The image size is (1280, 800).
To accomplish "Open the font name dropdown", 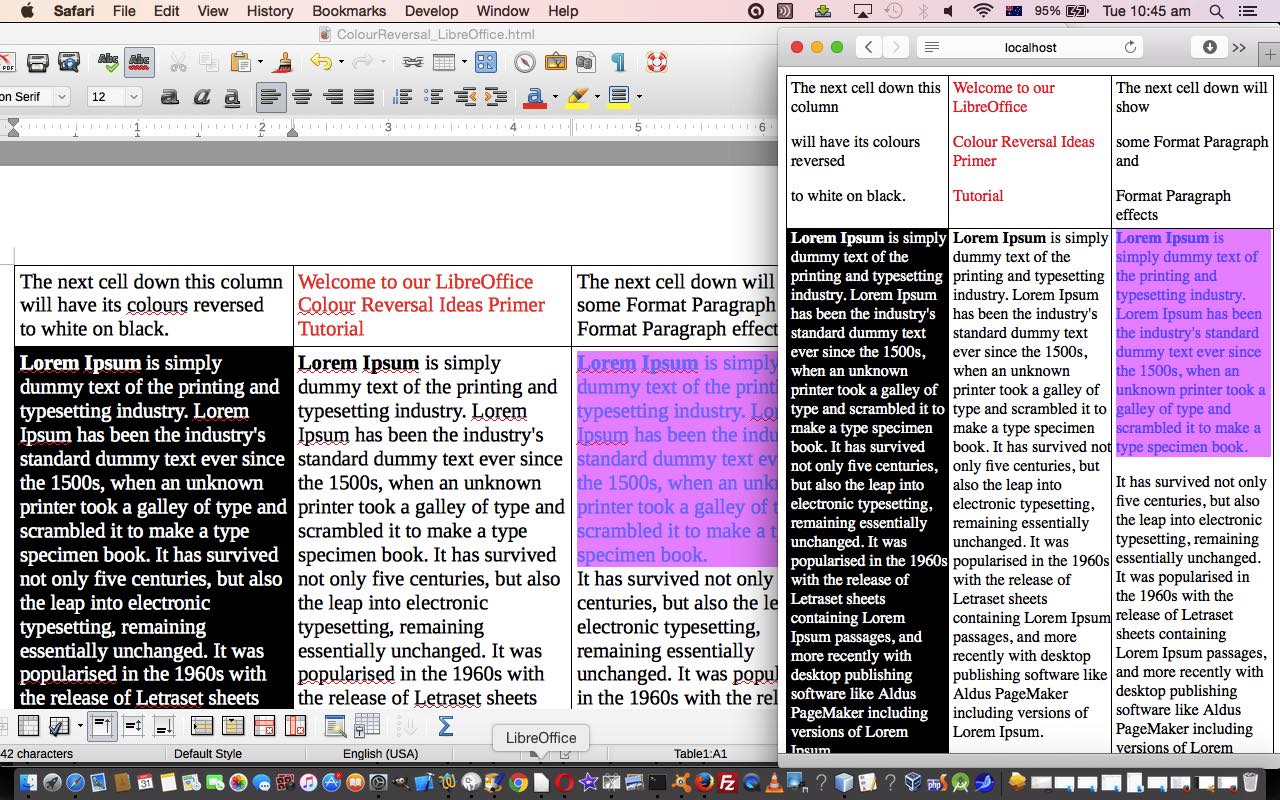I will (61, 97).
